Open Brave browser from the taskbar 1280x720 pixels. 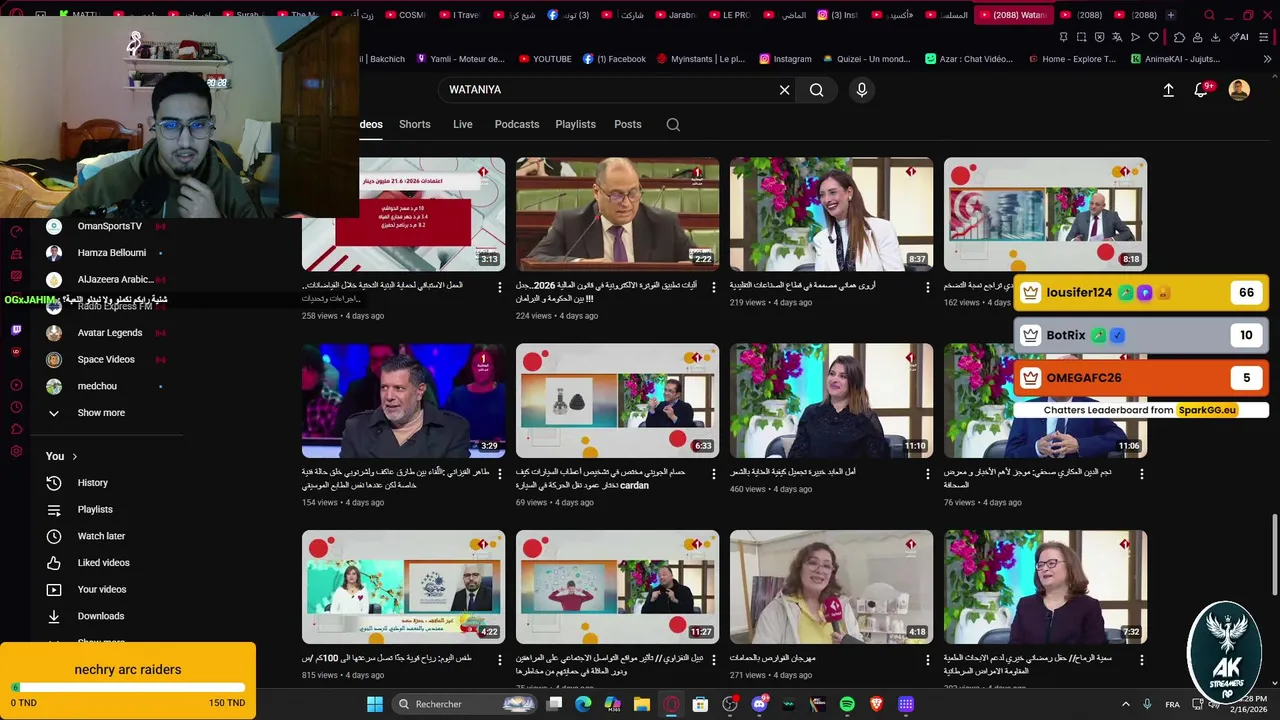pos(877,704)
